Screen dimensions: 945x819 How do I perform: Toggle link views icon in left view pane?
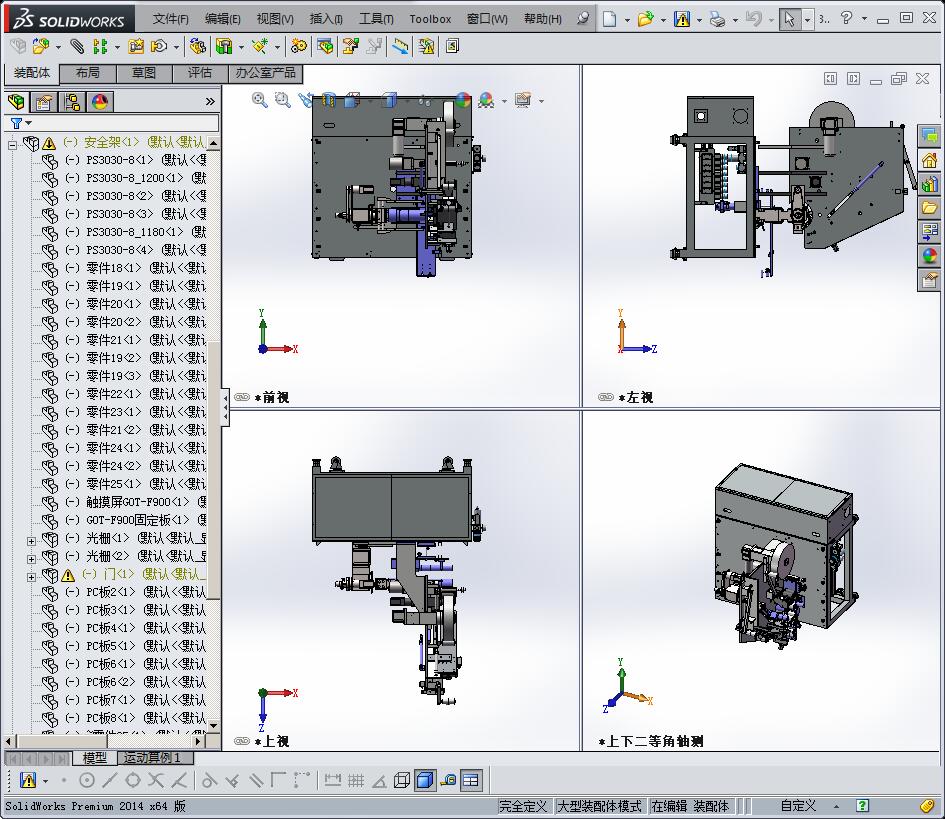point(606,397)
